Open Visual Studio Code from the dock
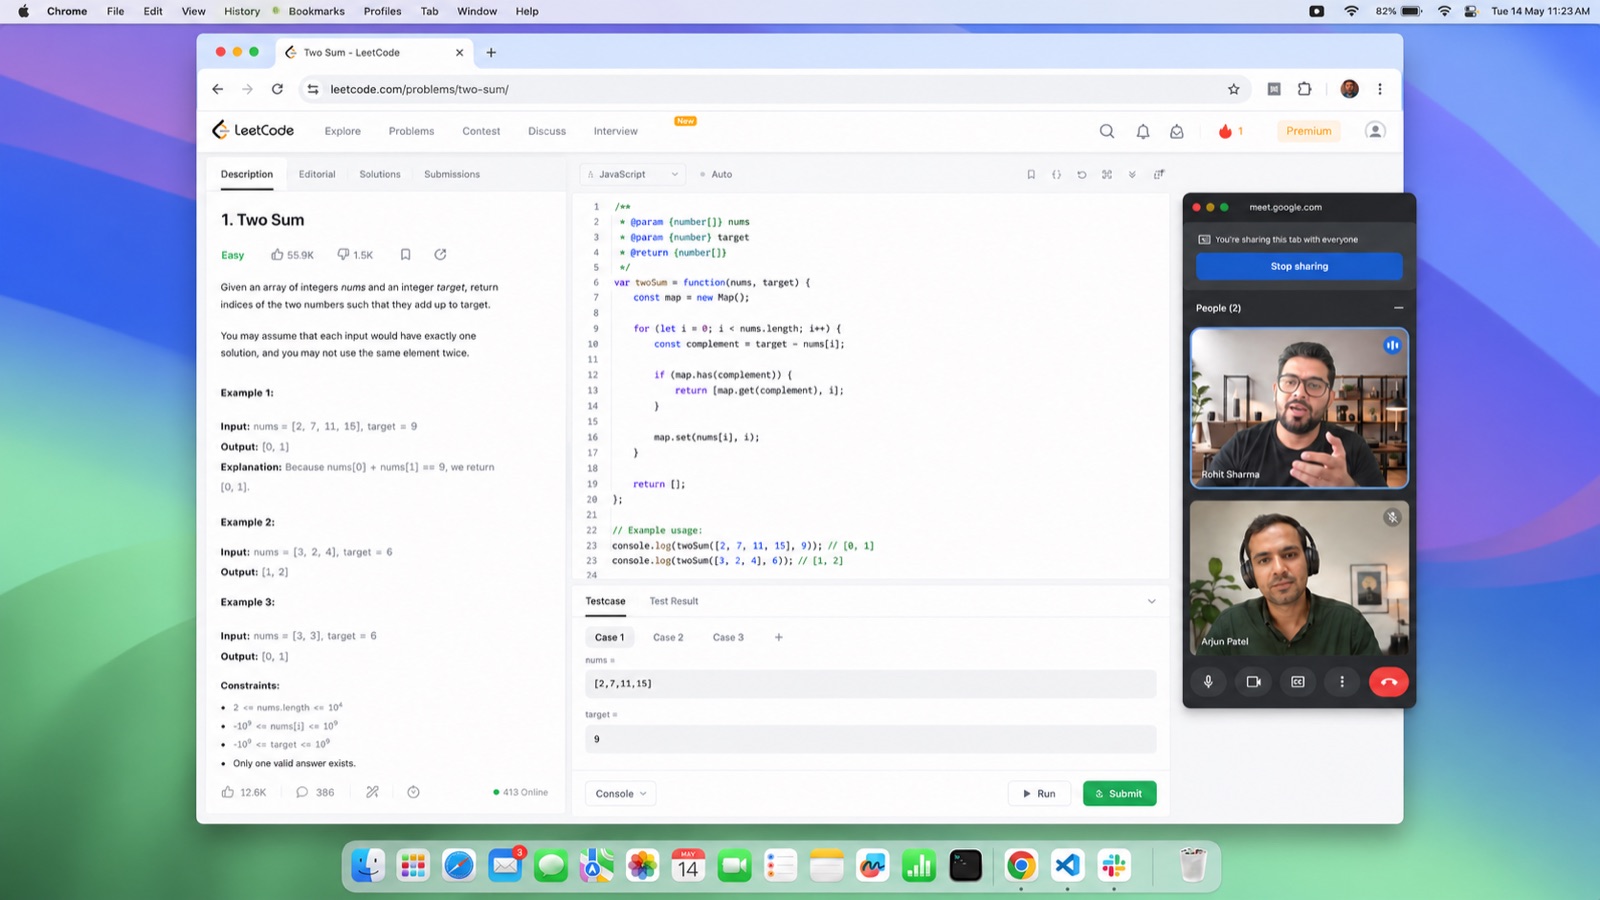 (1067, 865)
